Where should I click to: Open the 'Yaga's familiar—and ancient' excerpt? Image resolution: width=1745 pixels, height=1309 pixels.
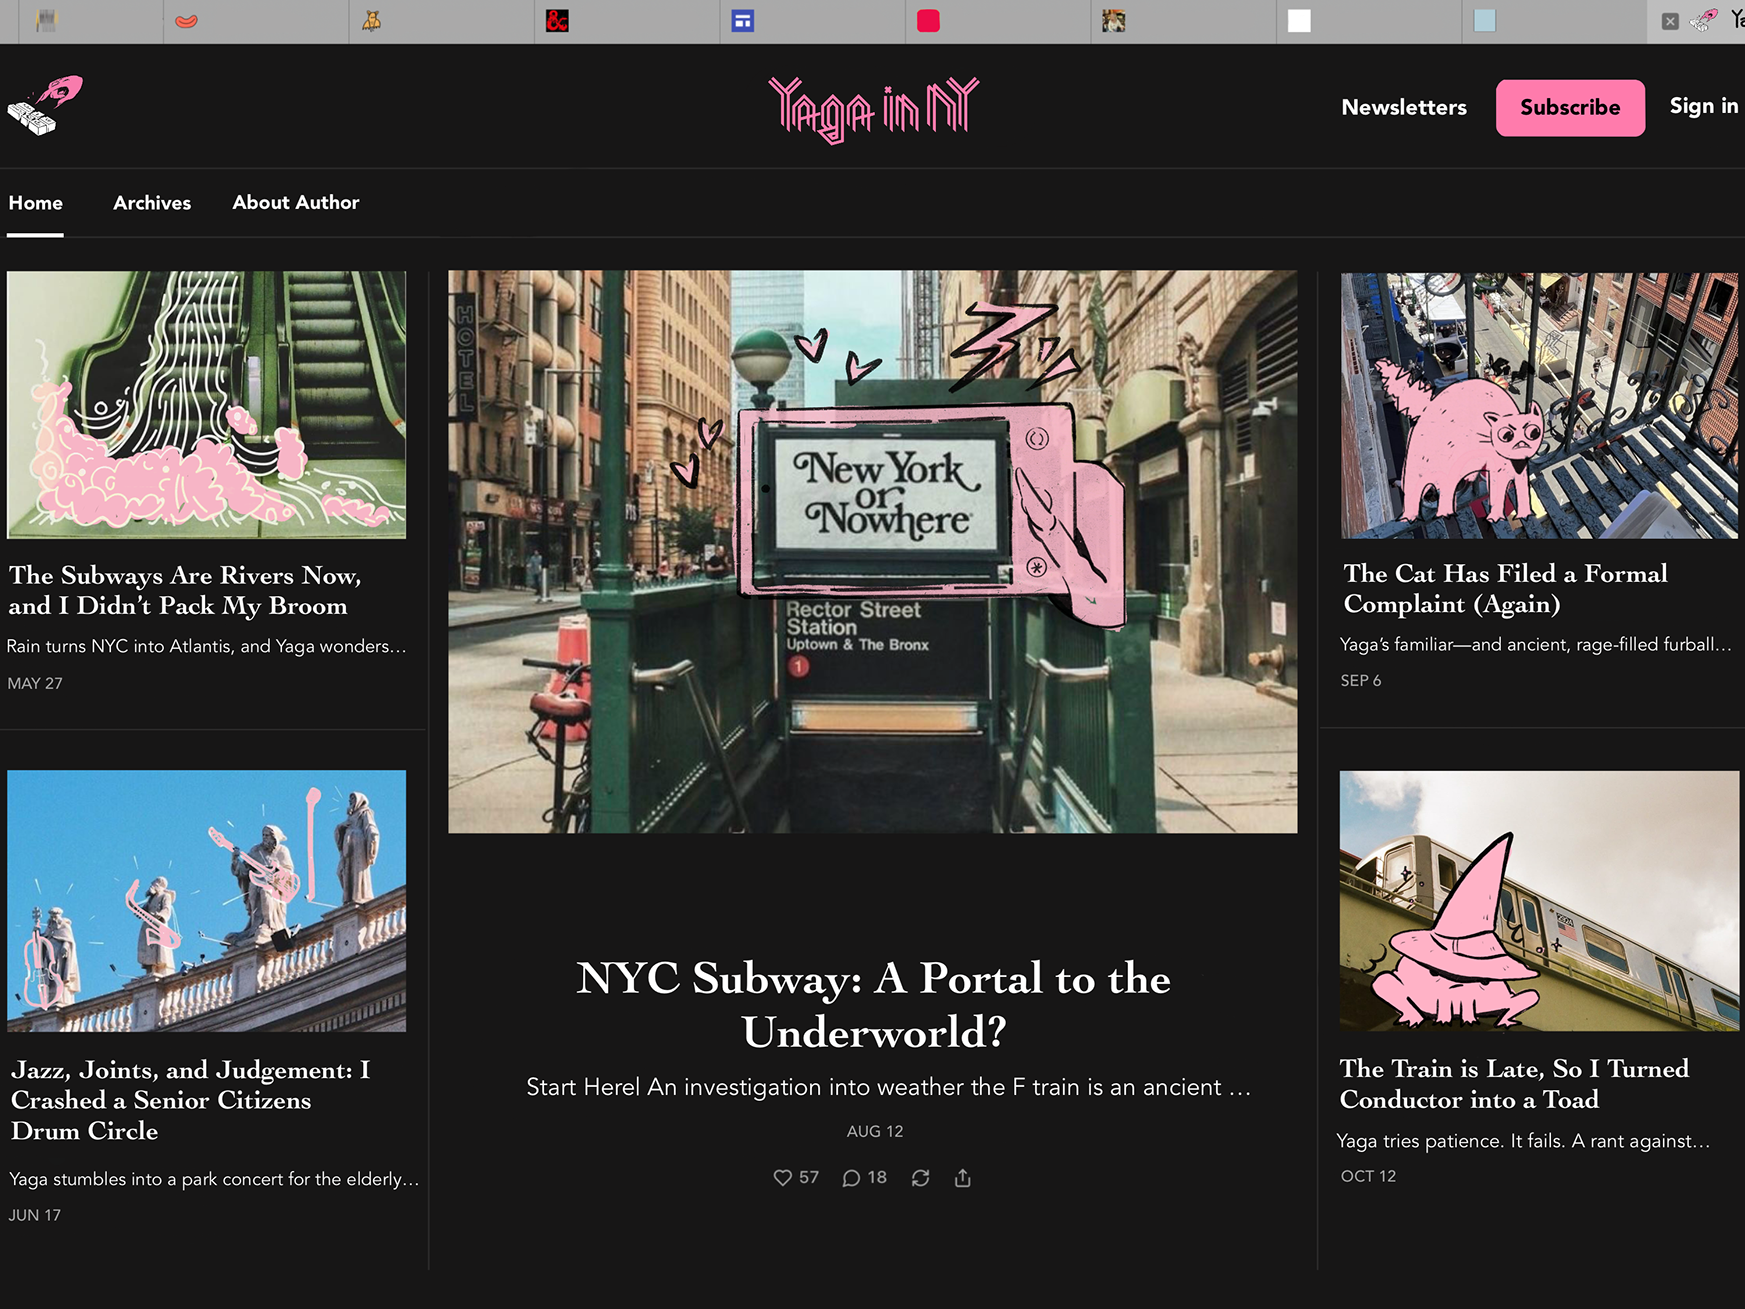coord(1536,644)
